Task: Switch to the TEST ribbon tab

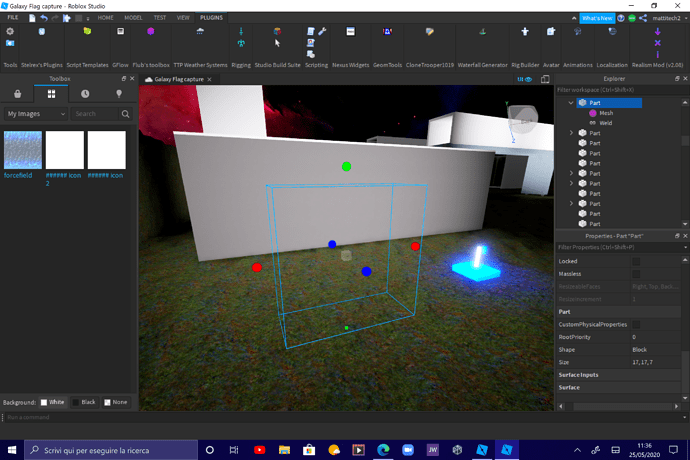Action: [160, 18]
